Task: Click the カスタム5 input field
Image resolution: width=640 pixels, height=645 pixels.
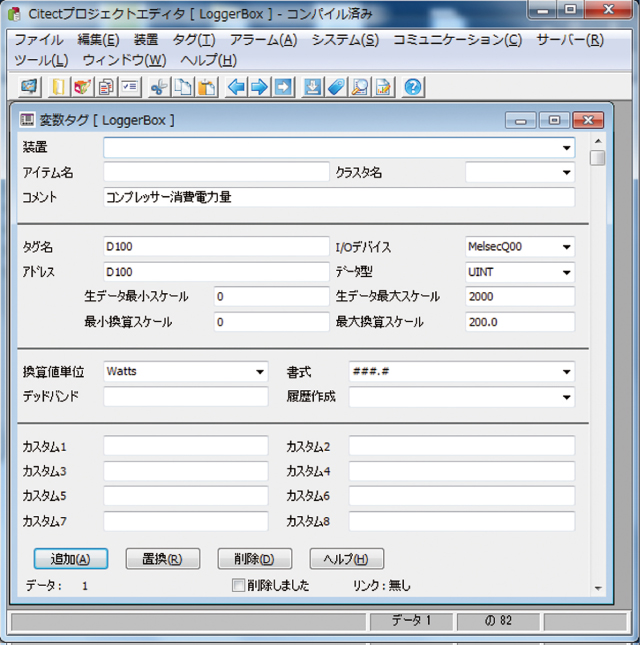Action: [186, 496]
